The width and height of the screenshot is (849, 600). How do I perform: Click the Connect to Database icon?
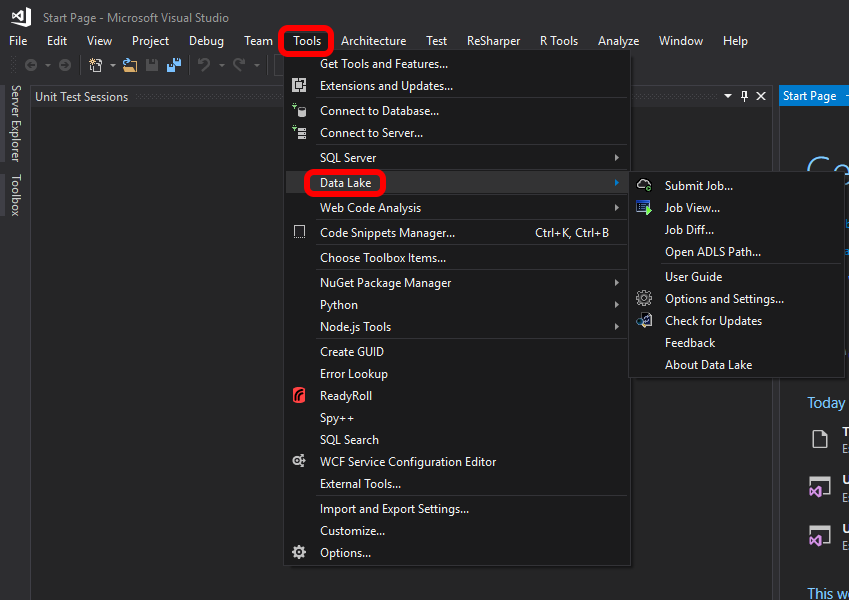click(x=299, y=110)
